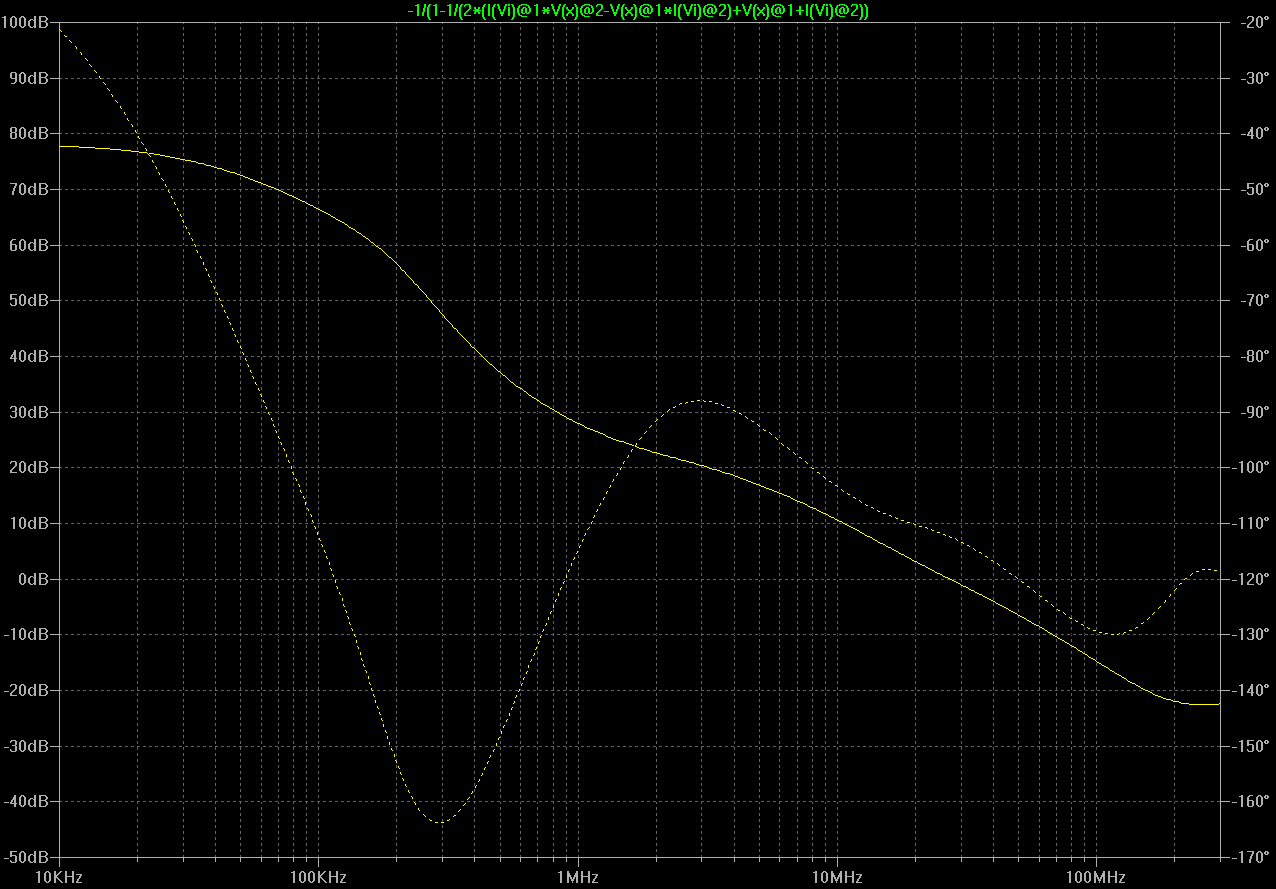The image size is (1276, 889).
Task: Click the -30dB left axis label
Action: pyautogui.click(x=28, y=746)
